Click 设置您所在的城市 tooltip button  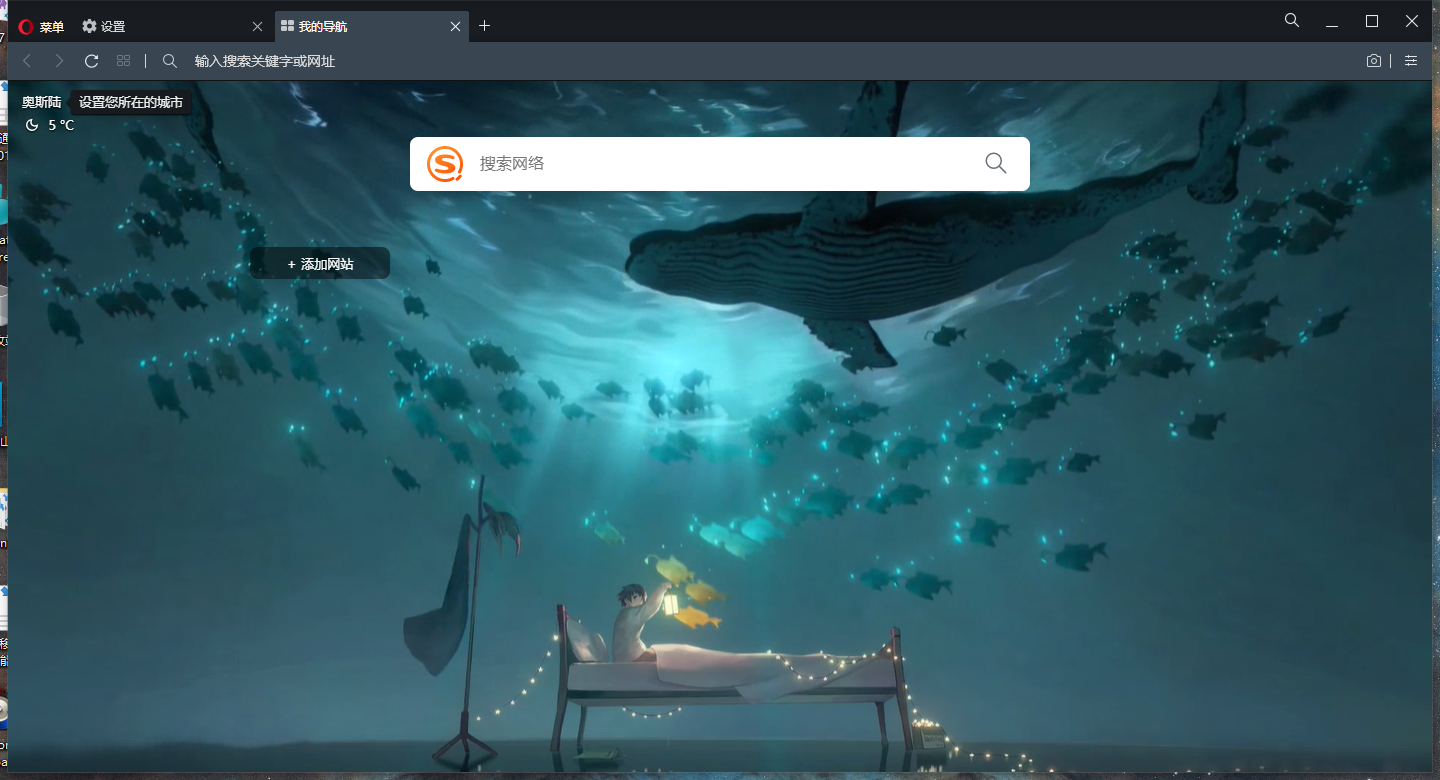pyautogui.click(x=131, y=102)
